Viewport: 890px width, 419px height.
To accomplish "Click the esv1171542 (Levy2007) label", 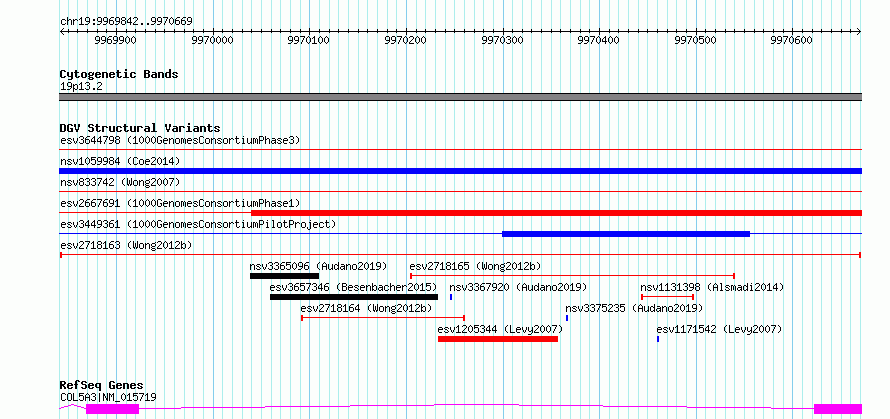I will pyautogui.click(x=719, y=329).
